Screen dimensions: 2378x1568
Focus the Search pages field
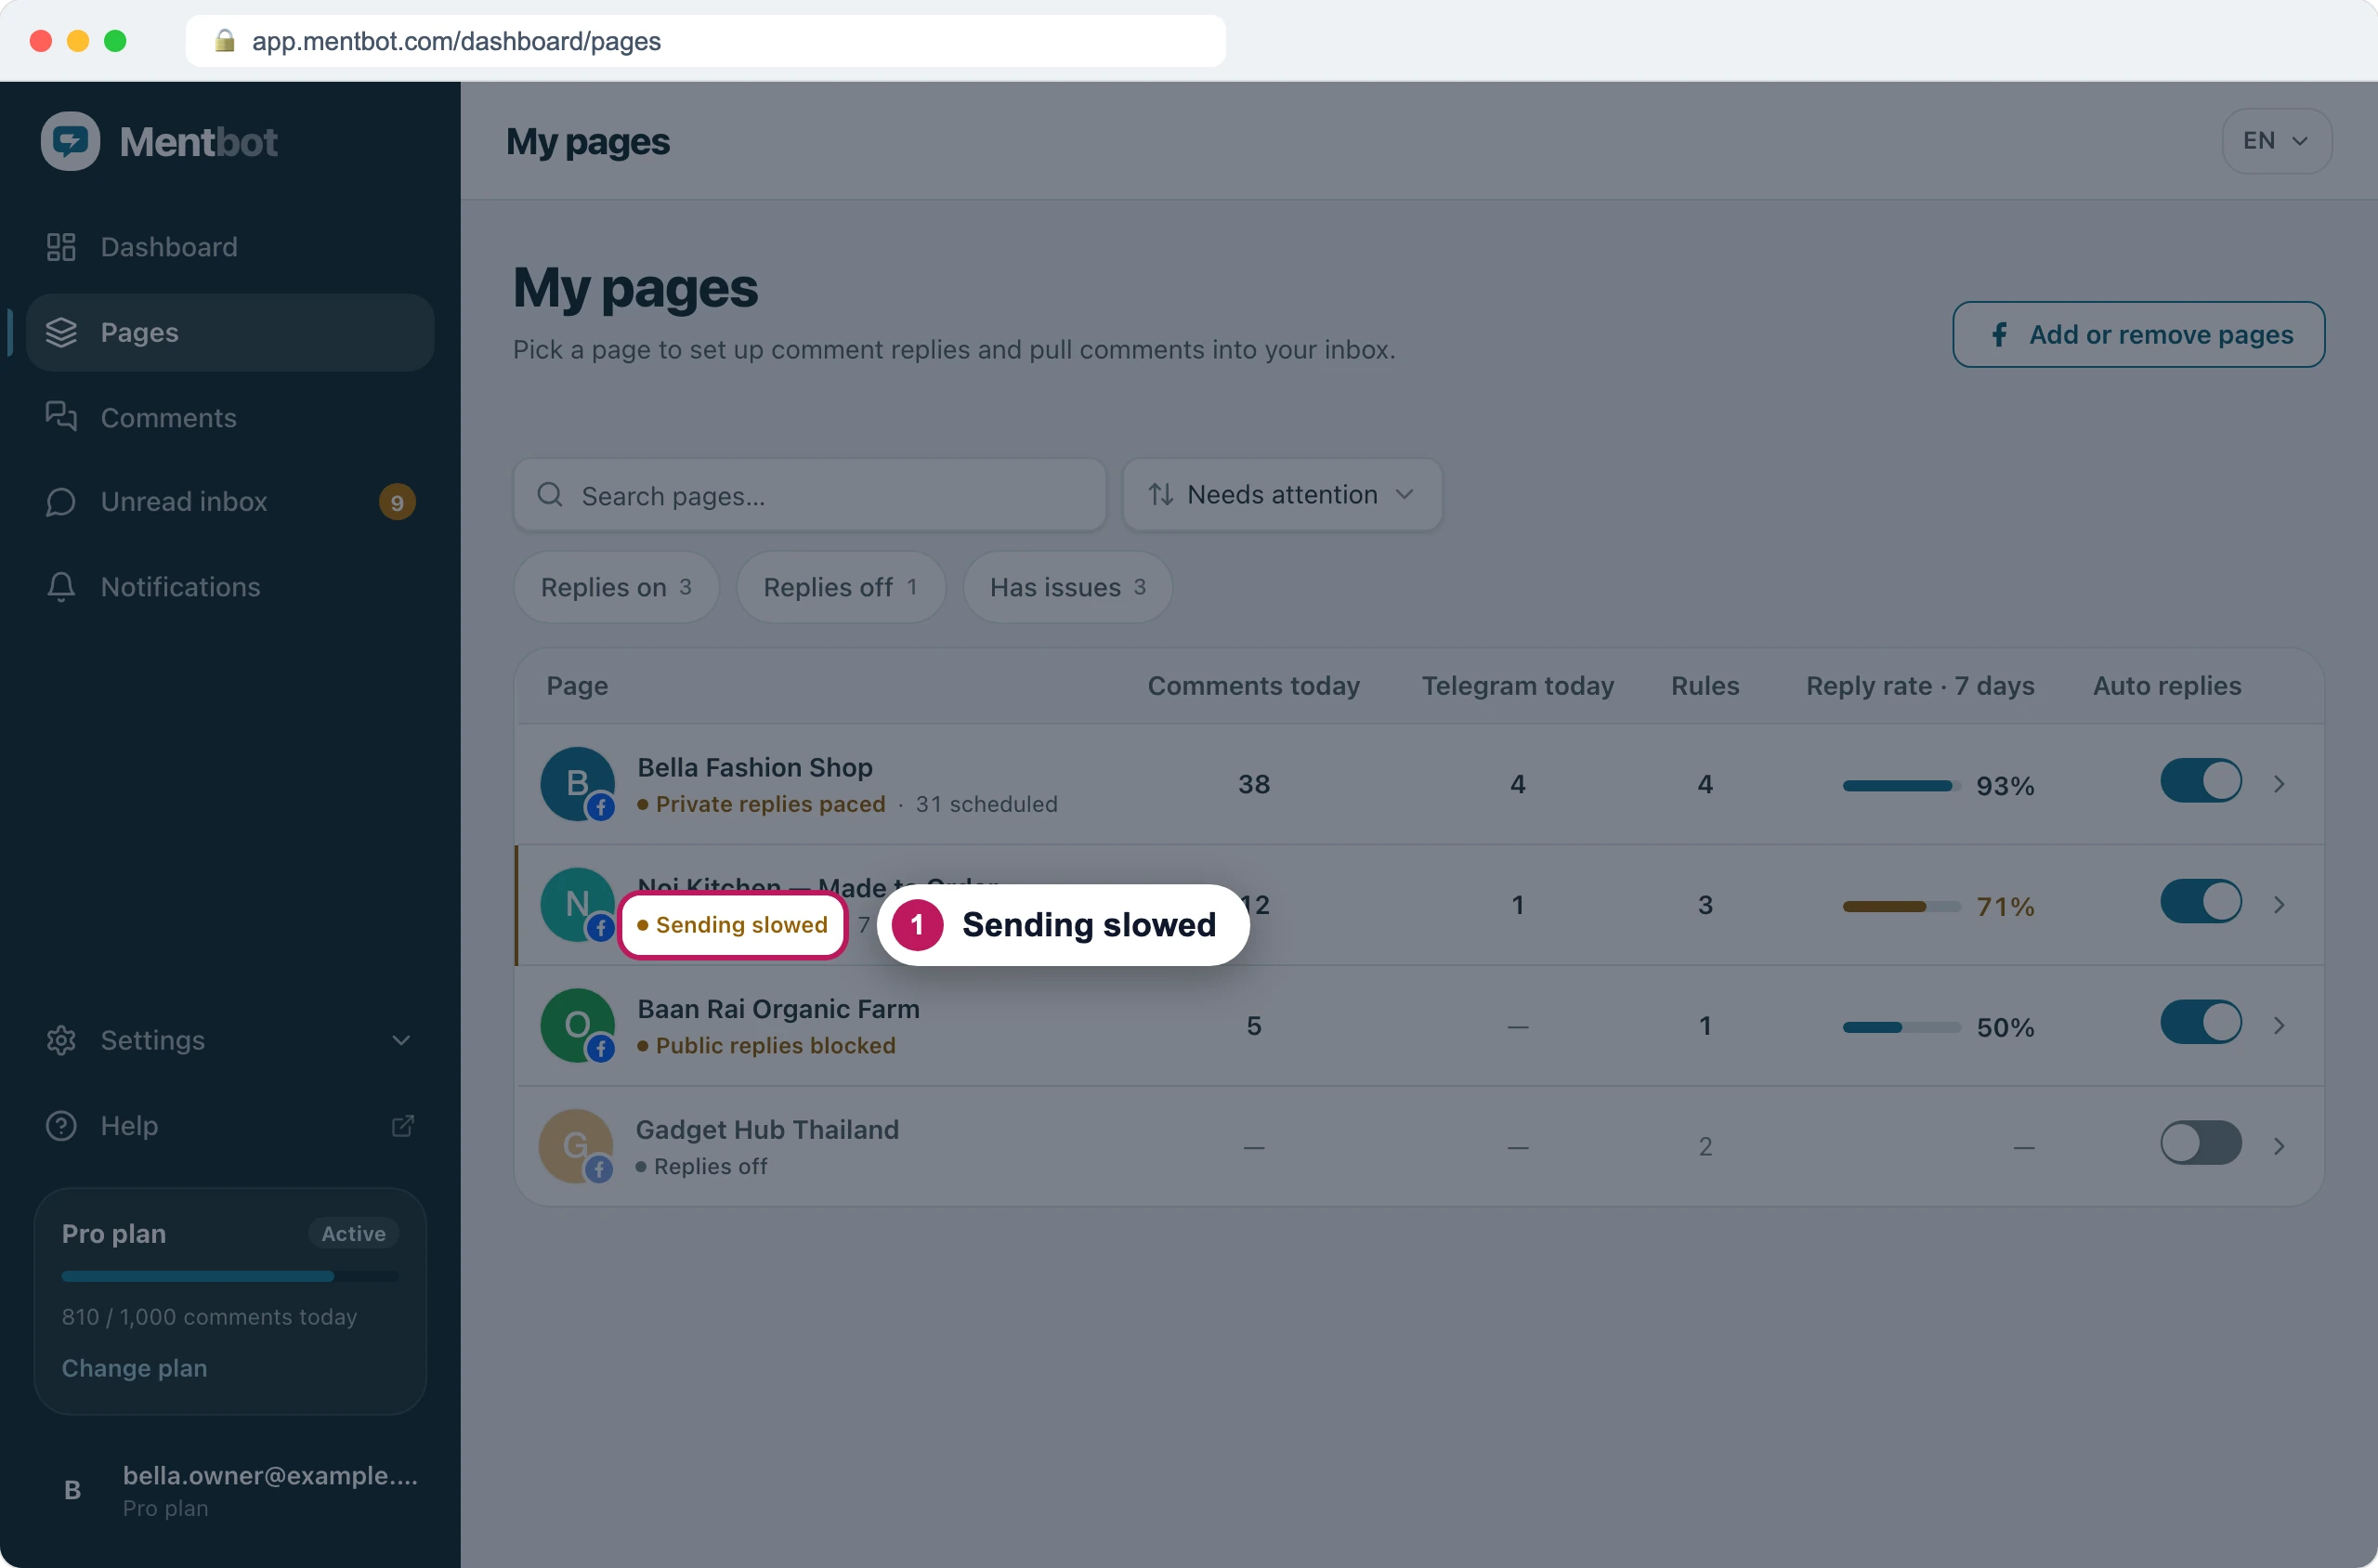[809, 495]
